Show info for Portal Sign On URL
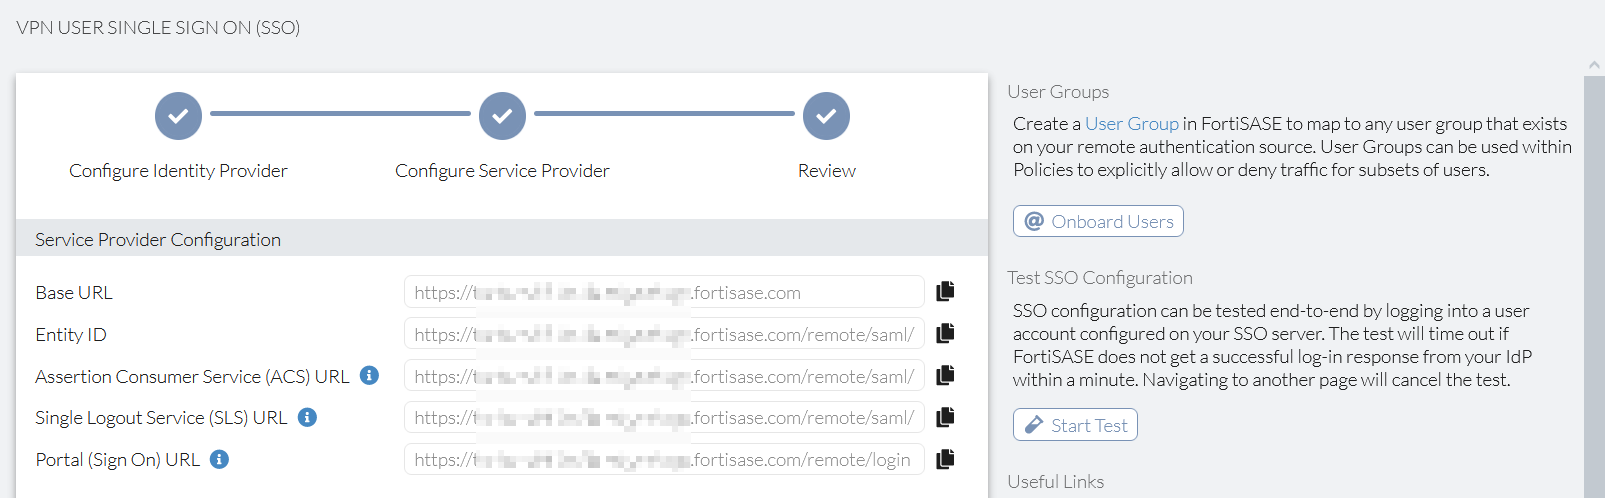 pyautogui.click(x=220, y=459)
